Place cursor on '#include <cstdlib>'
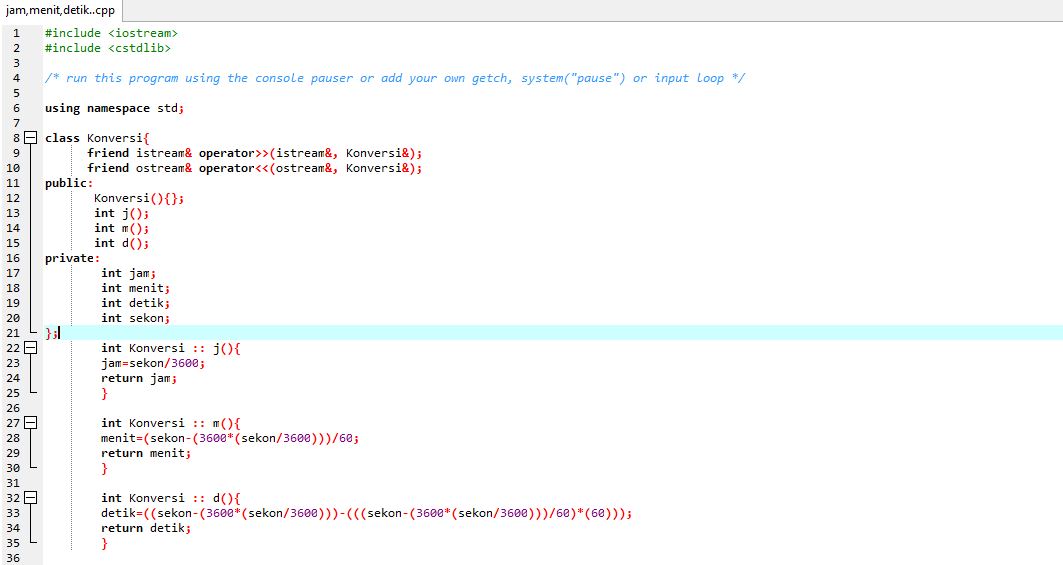Viewport: 1063px width, 565px height. coord(108,48)
